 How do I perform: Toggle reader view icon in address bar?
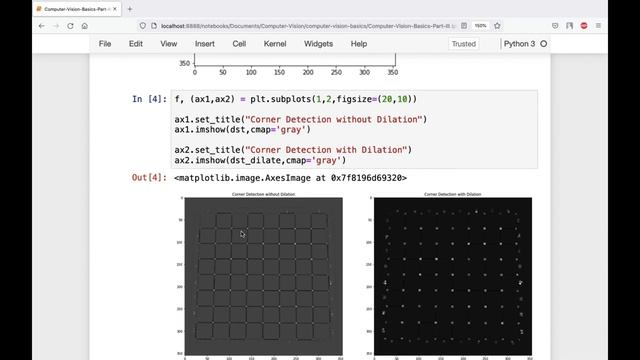pyautogui.click(x=464, y=26)
